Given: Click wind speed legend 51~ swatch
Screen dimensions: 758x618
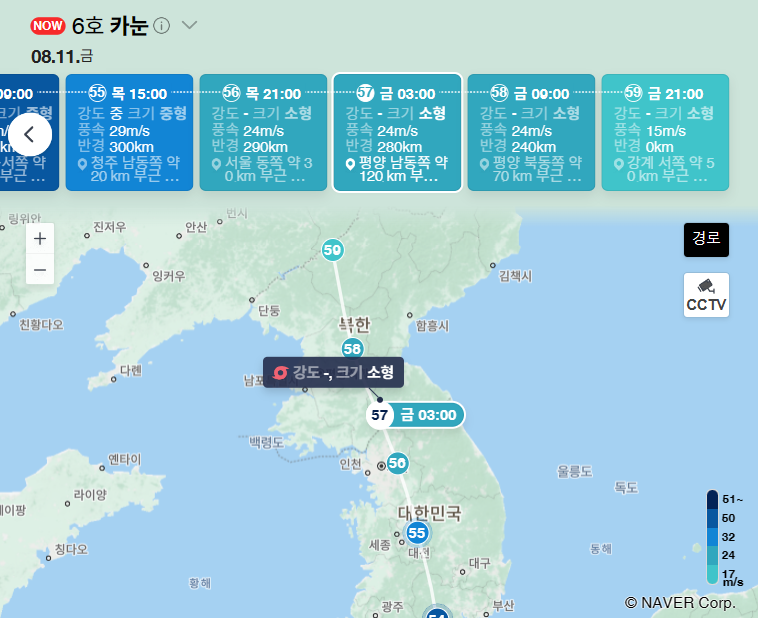Looking at the screenshot, I should tap(712, 500).
